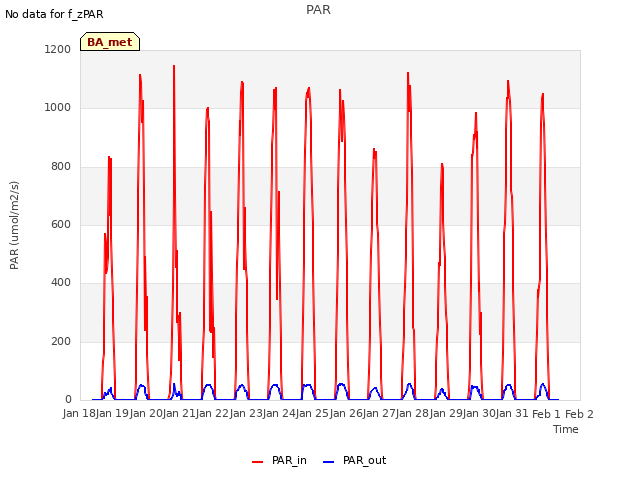Click the blue PAR_out legend swatch
Screen dimensions: 640x480
pos(329,462)
